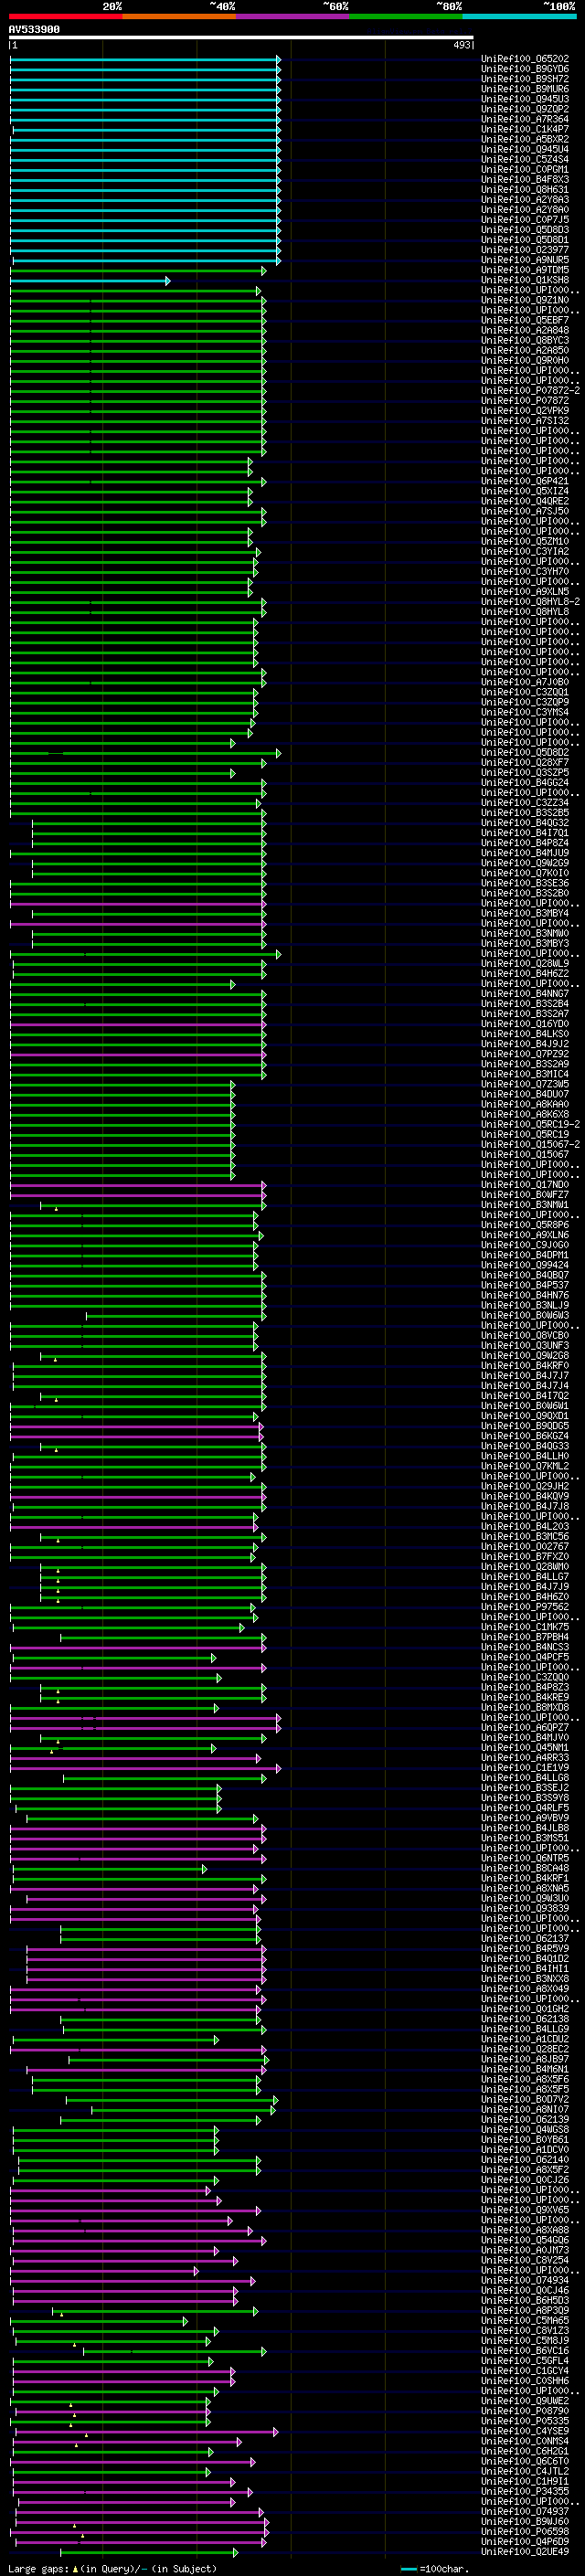Select hit UniRef100_Q15067-2

point(530,1144)
